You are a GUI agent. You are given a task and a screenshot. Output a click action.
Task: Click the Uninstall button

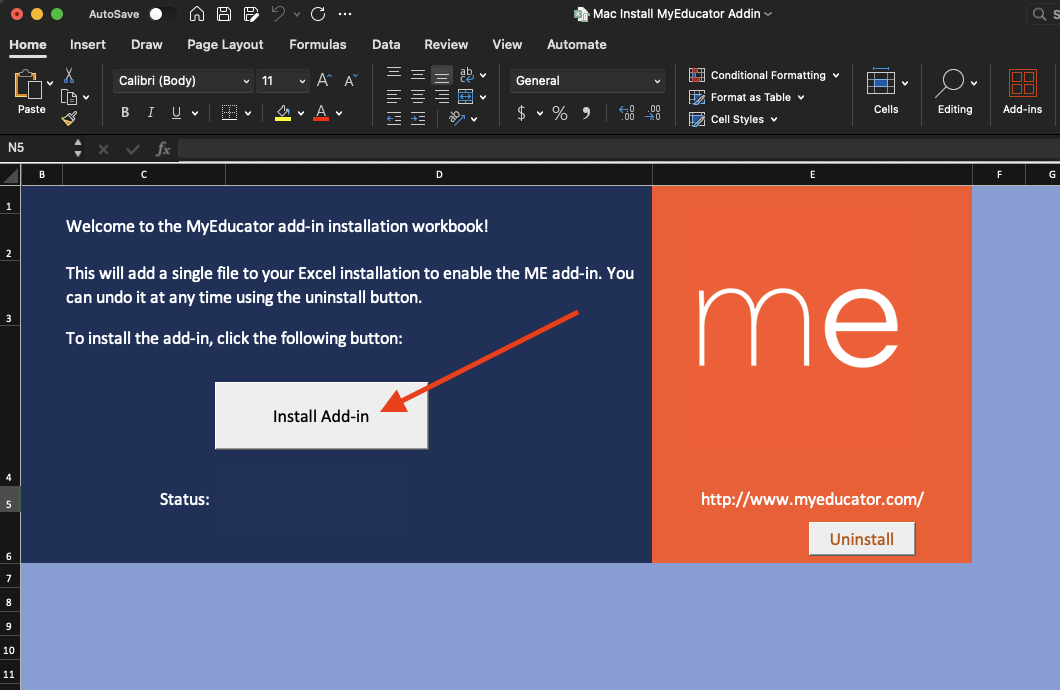tap(862, 539)
